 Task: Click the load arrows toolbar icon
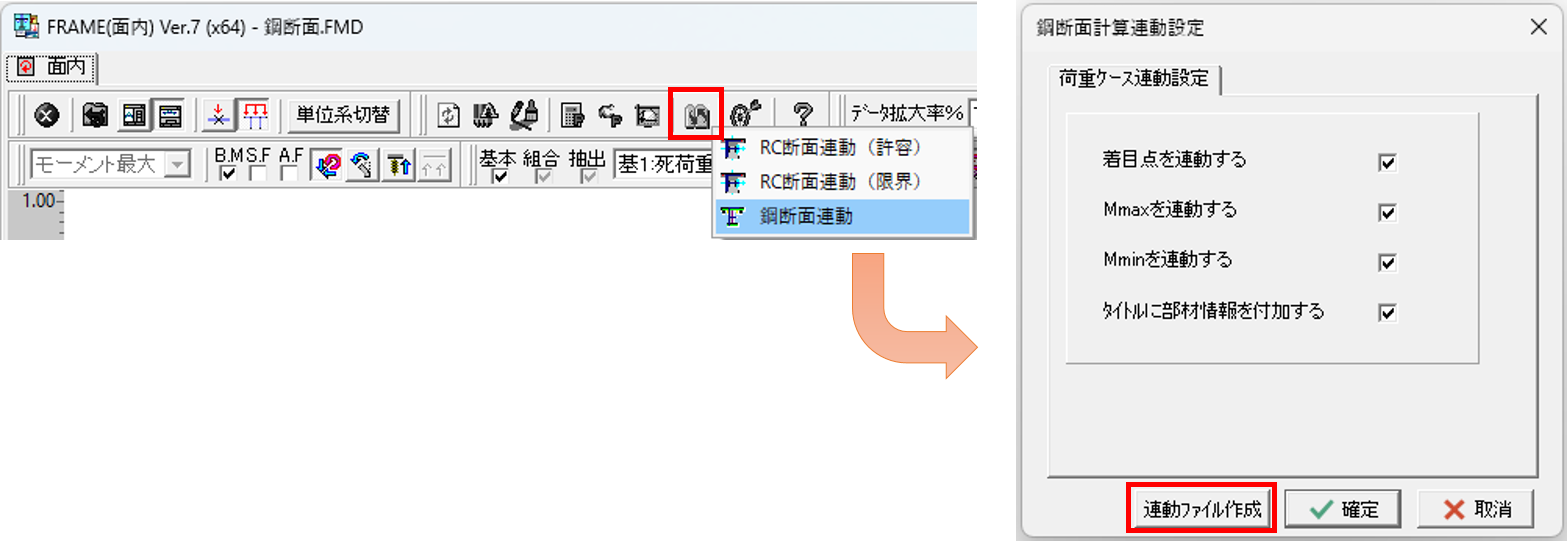pyautogui.click(x=486, y=115)
